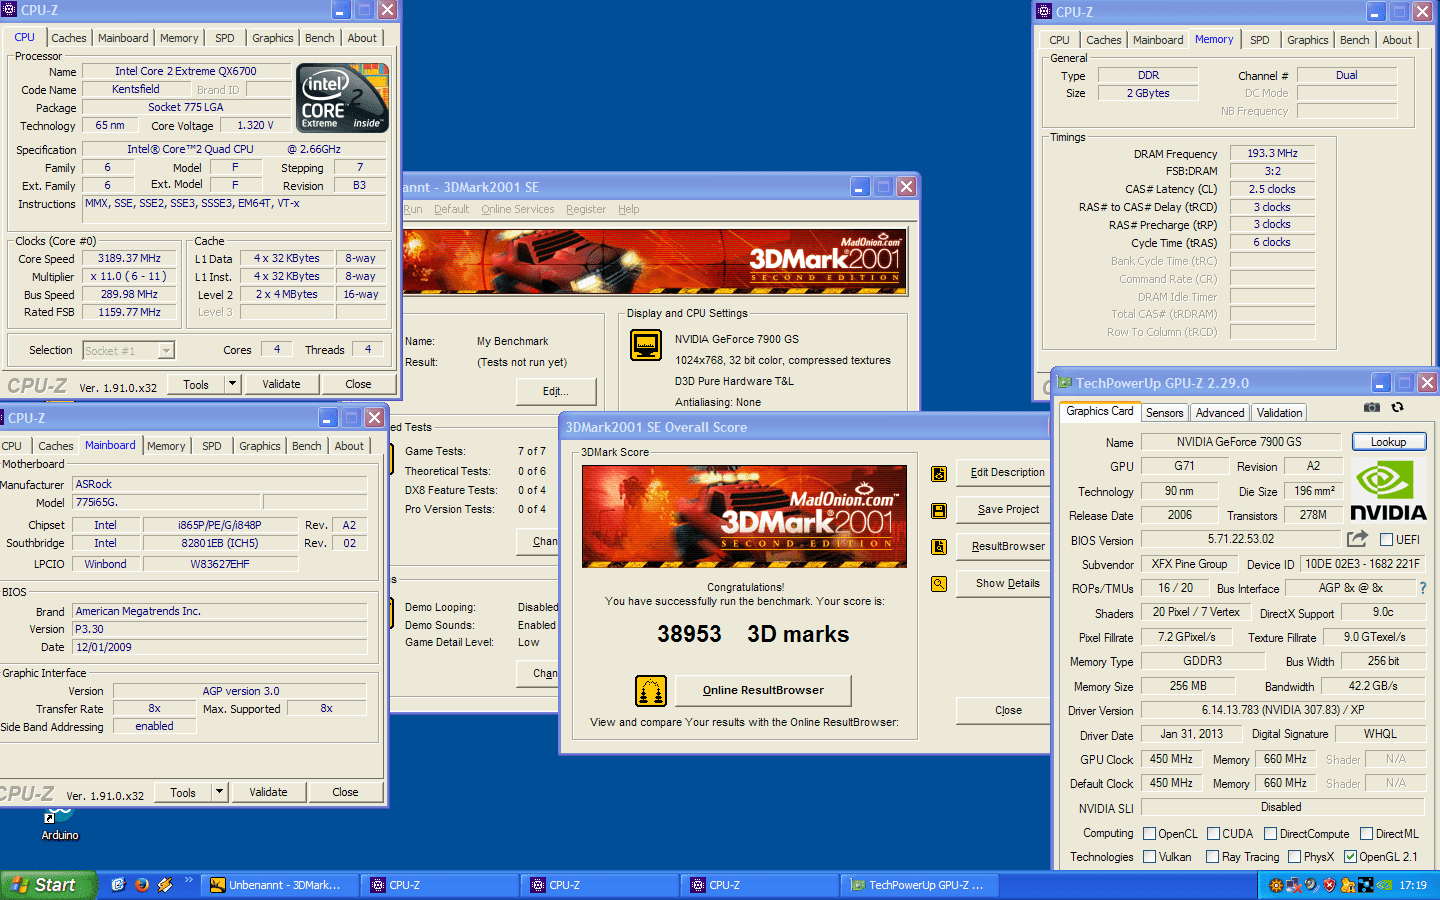Switch to TechPowerUp GPU-Z taskbar button

(921, 885)
